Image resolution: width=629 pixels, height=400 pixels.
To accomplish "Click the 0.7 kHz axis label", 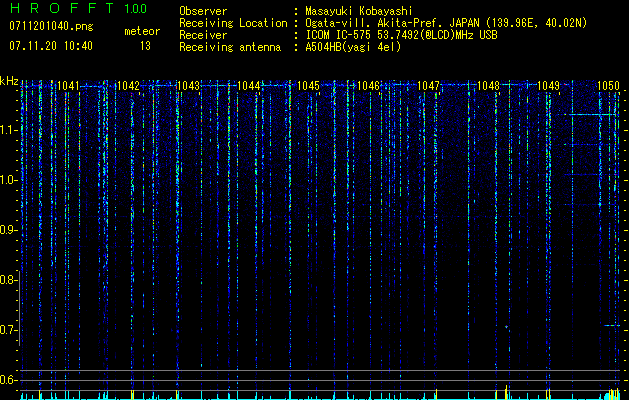I will pos(8,330).
